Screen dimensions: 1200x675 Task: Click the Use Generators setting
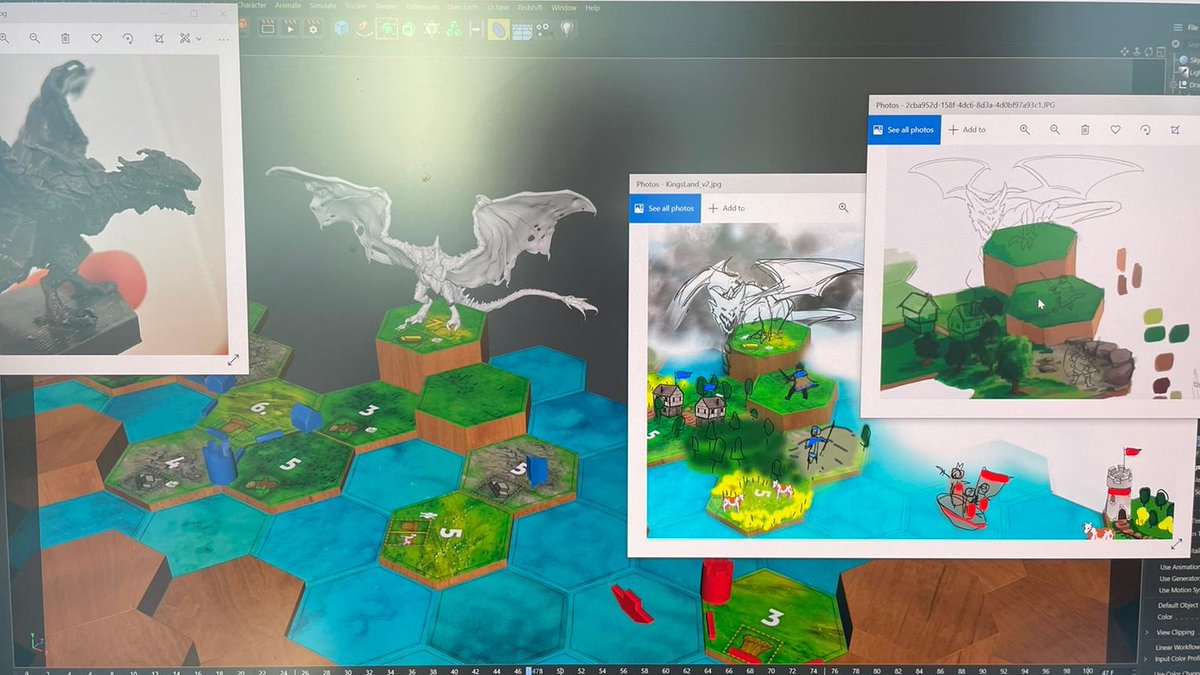pyautogui.click(x=1178, y=578)
